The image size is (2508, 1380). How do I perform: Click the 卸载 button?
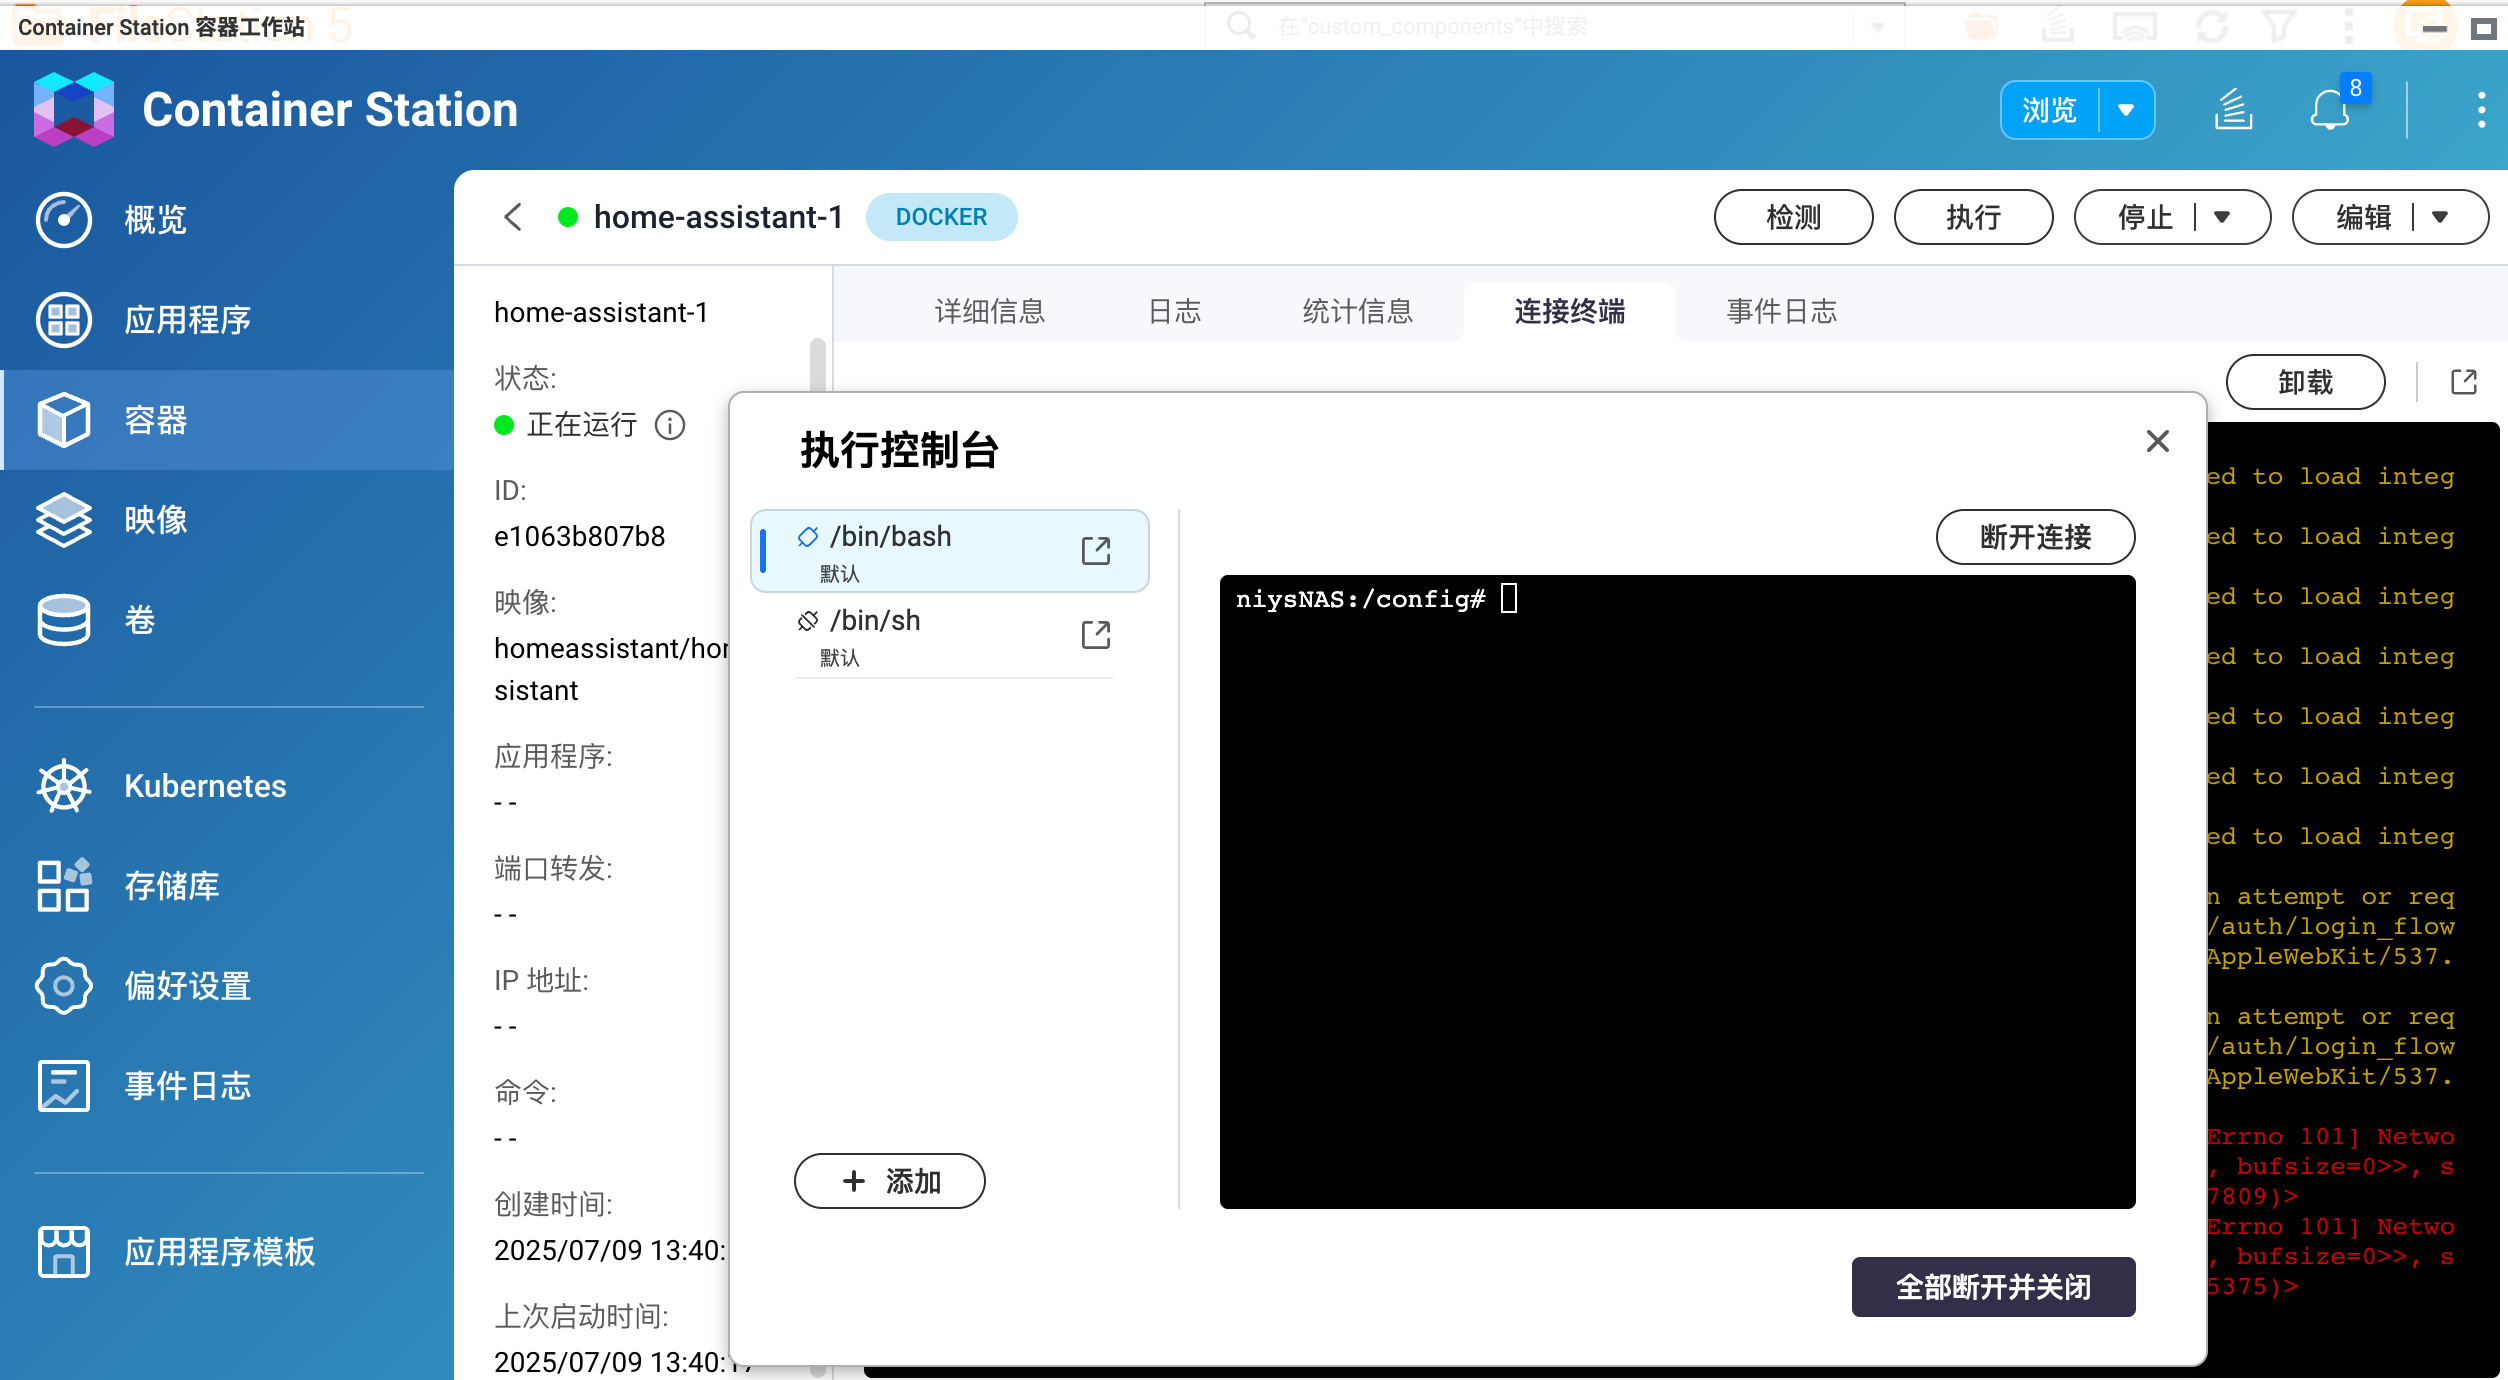click(x=2306, y=382)
